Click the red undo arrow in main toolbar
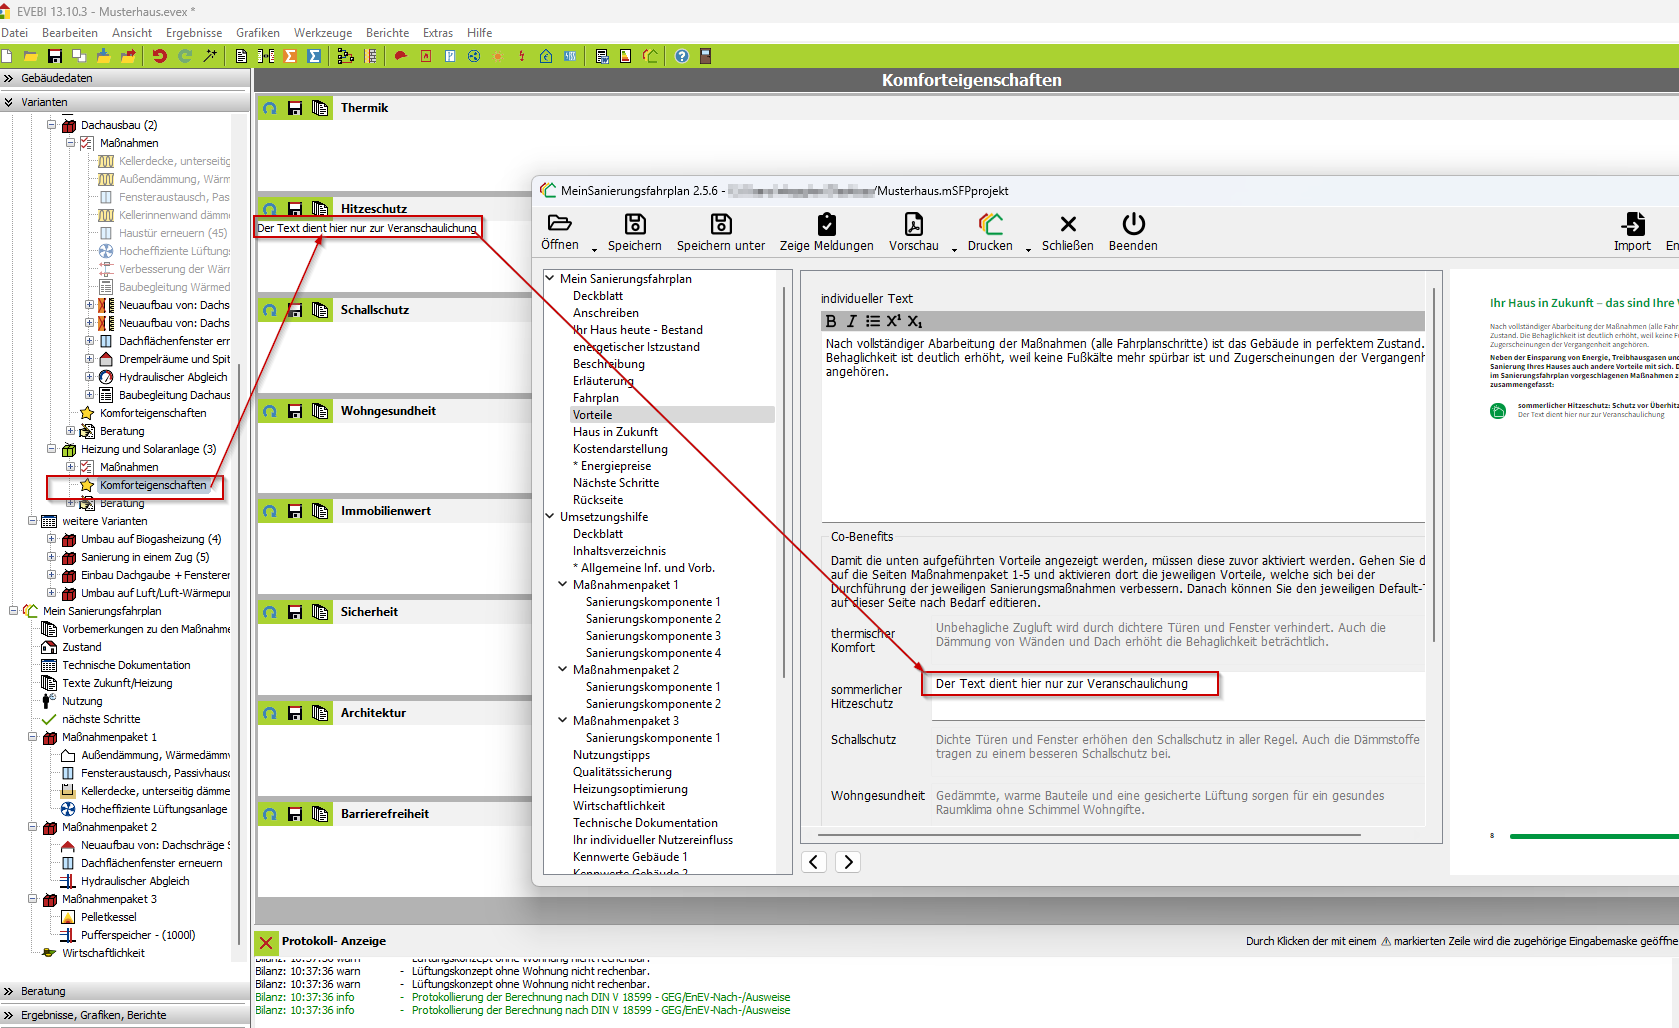Image resolution: width=1679 pixels, height=1028 pixels. 159,56
